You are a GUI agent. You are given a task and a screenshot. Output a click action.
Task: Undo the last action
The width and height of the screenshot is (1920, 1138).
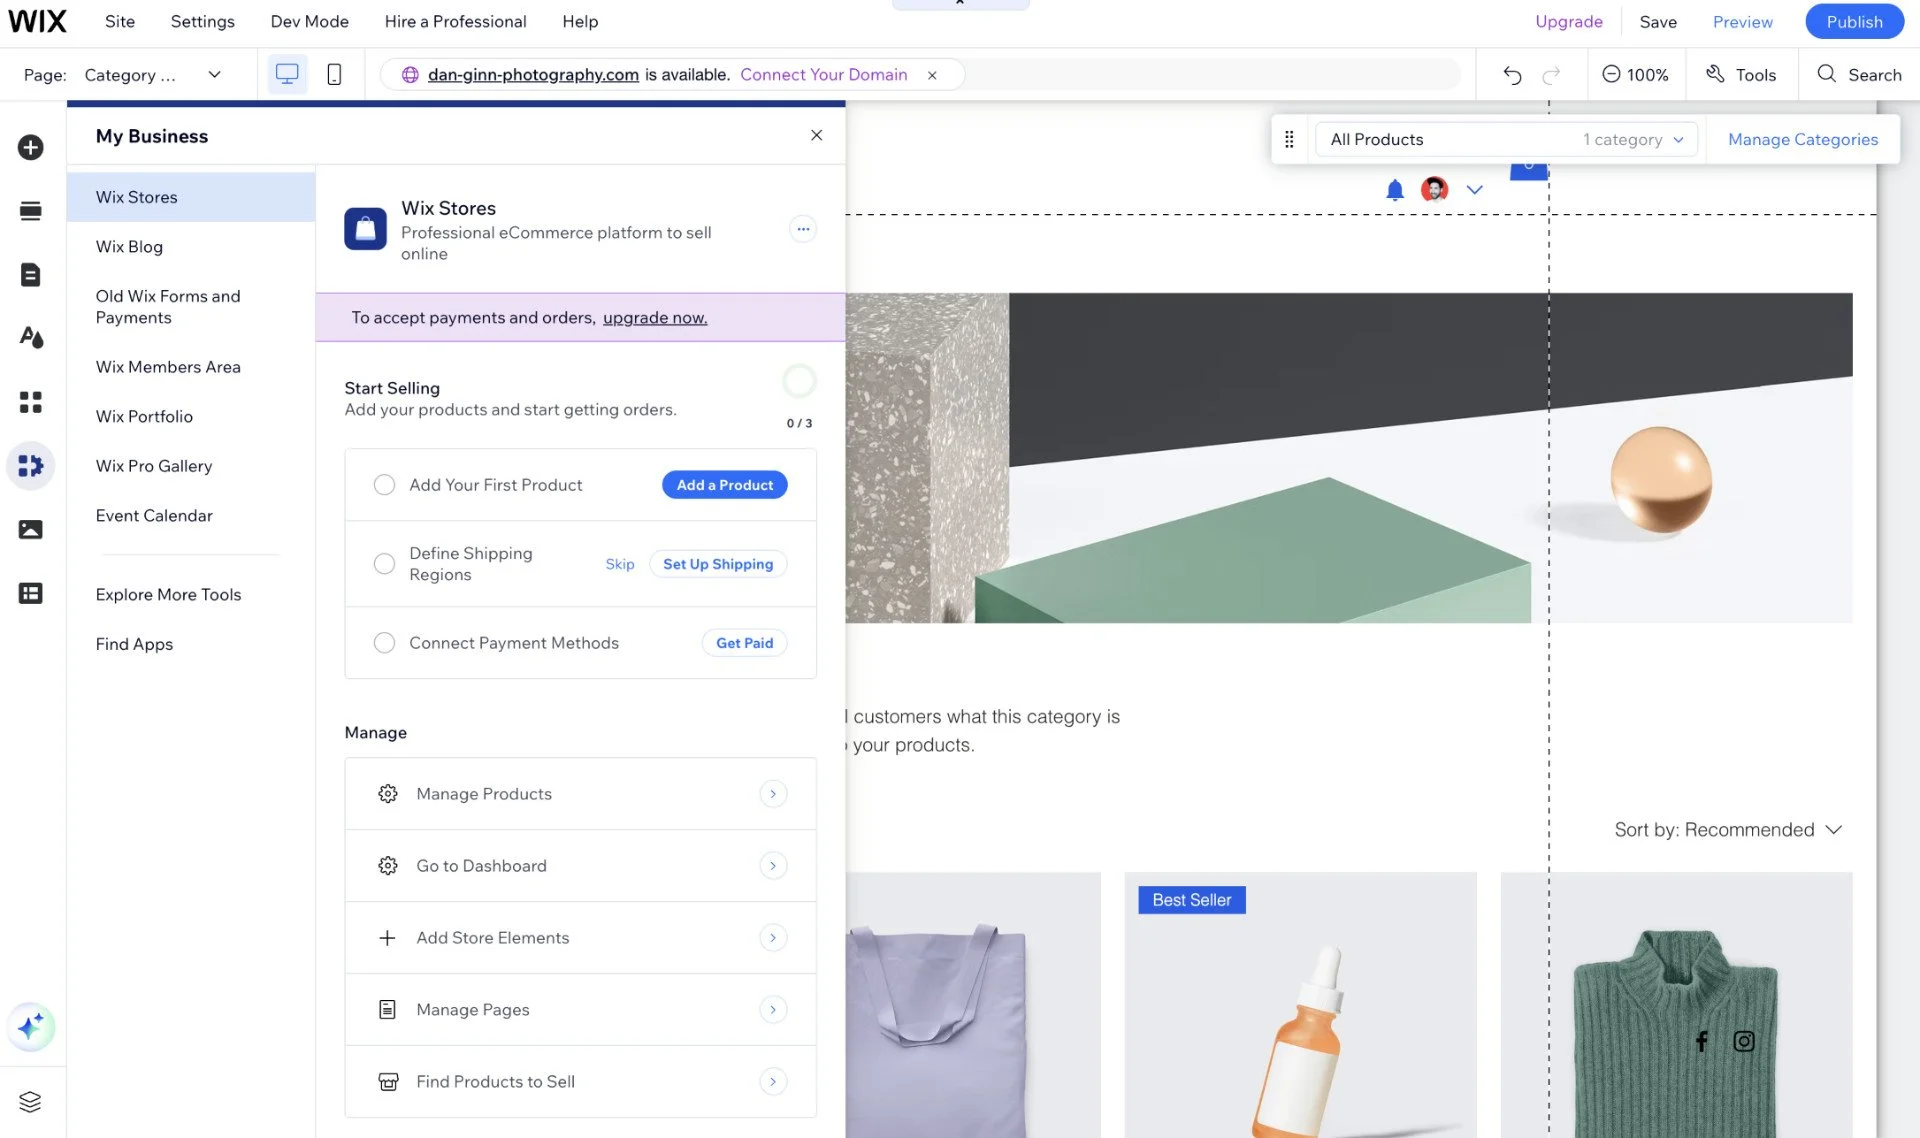1512,75
